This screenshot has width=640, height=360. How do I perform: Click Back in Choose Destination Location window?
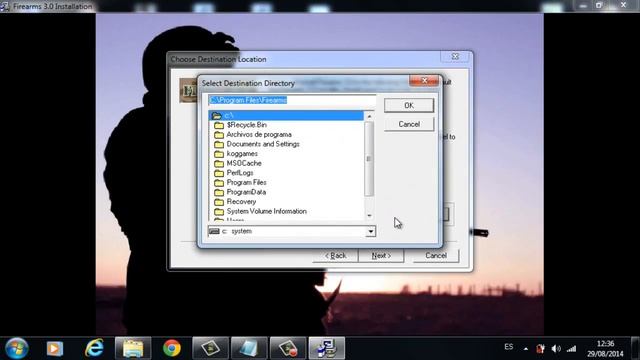(336, 256)
